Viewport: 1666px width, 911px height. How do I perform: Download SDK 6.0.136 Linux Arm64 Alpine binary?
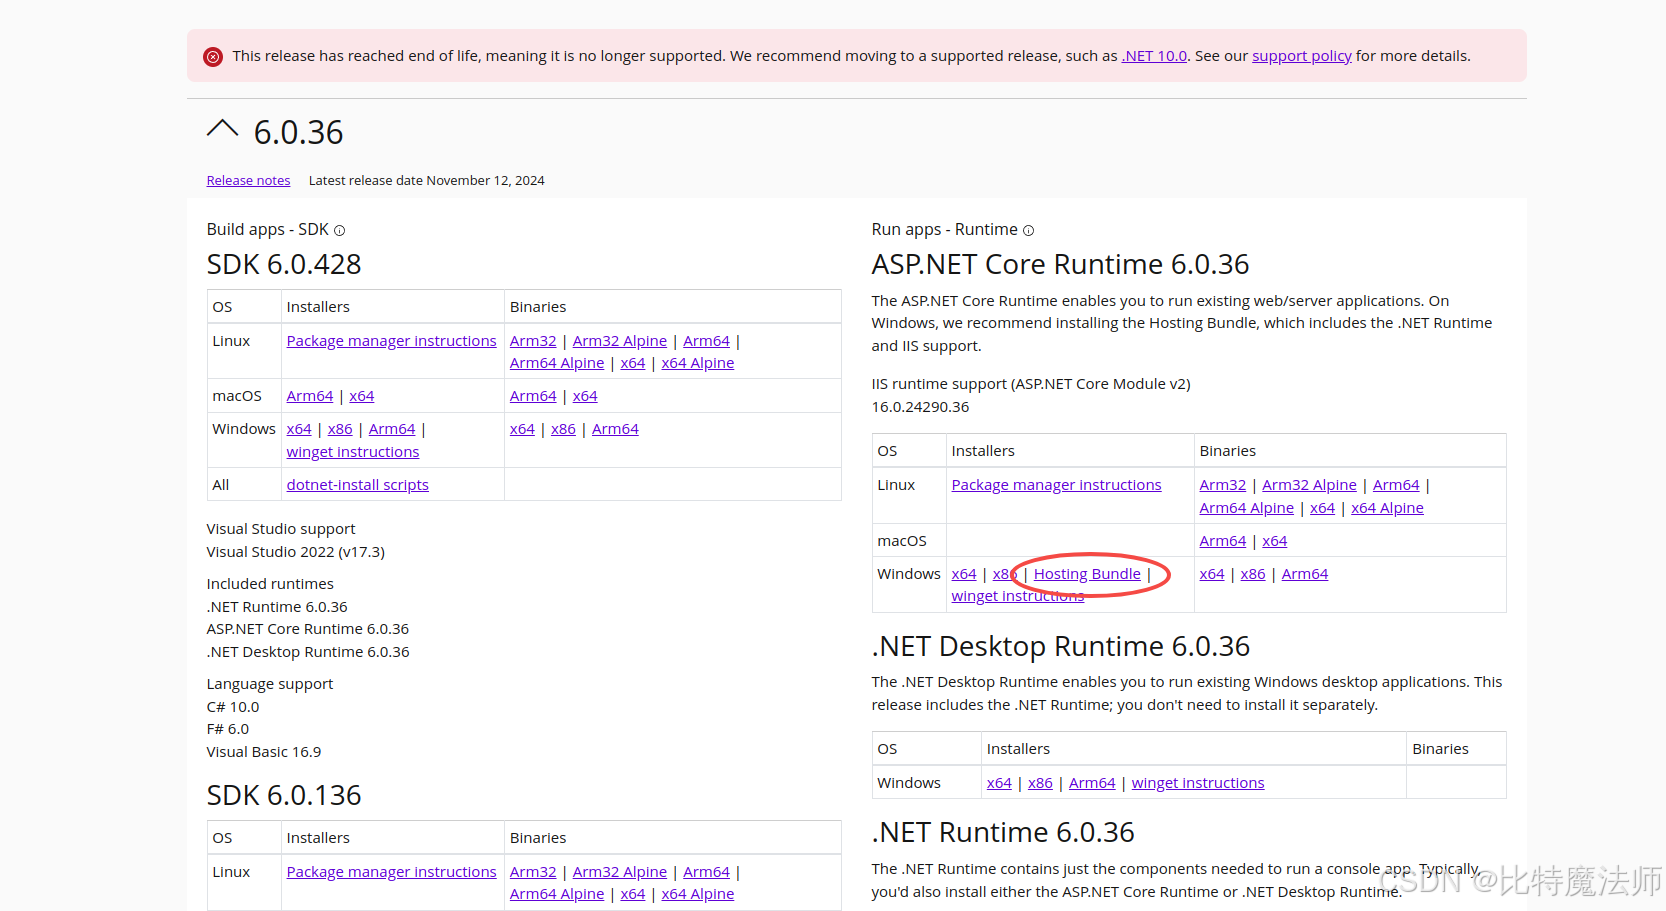(x=557, y=894)
